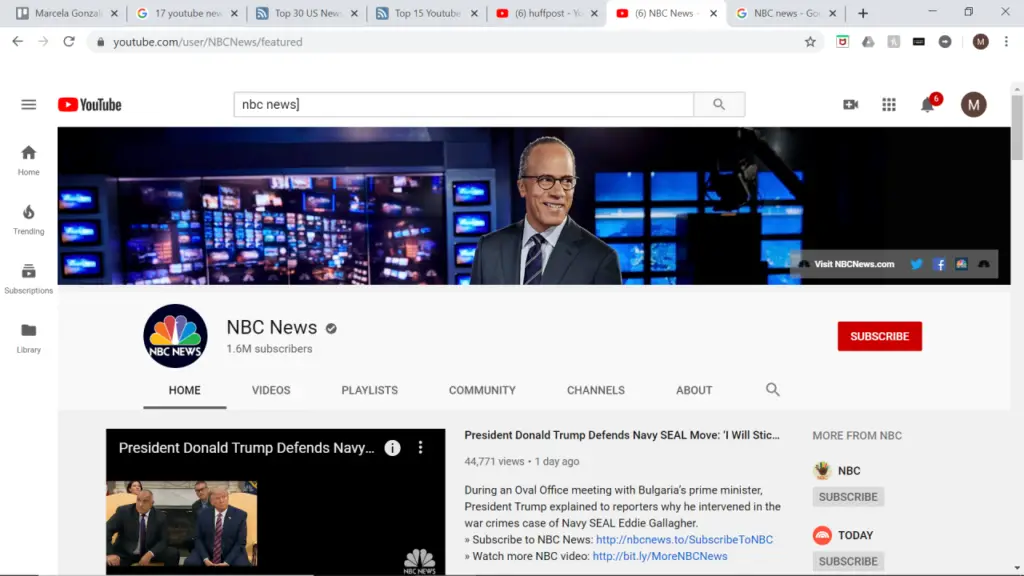The width and height of the screenshot is (1024, 576).
Task: Click the Twitter icon on the channel banner
Action: (916, 264)
